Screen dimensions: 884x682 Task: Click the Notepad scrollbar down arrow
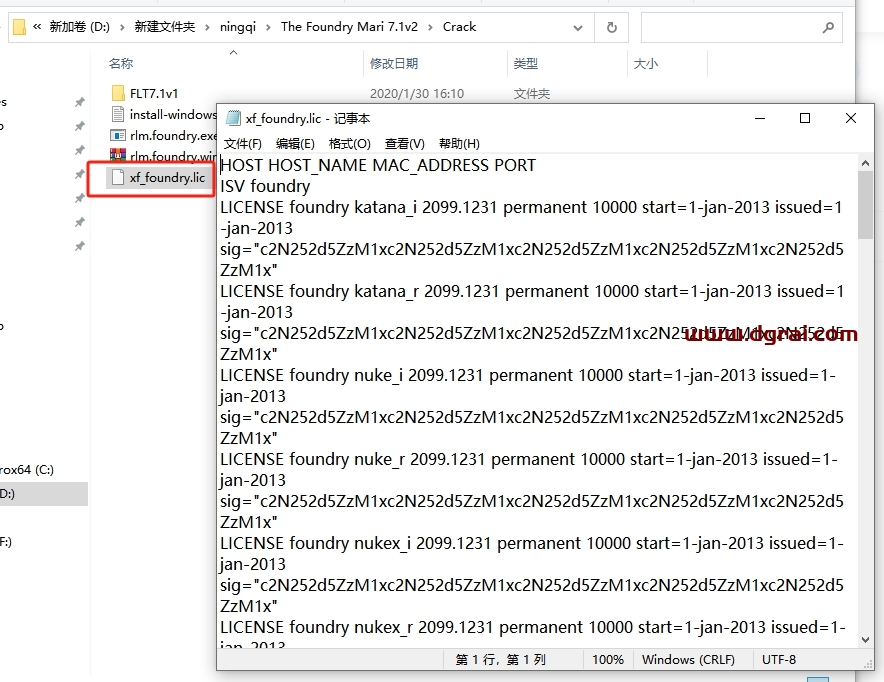coord(865,639)
